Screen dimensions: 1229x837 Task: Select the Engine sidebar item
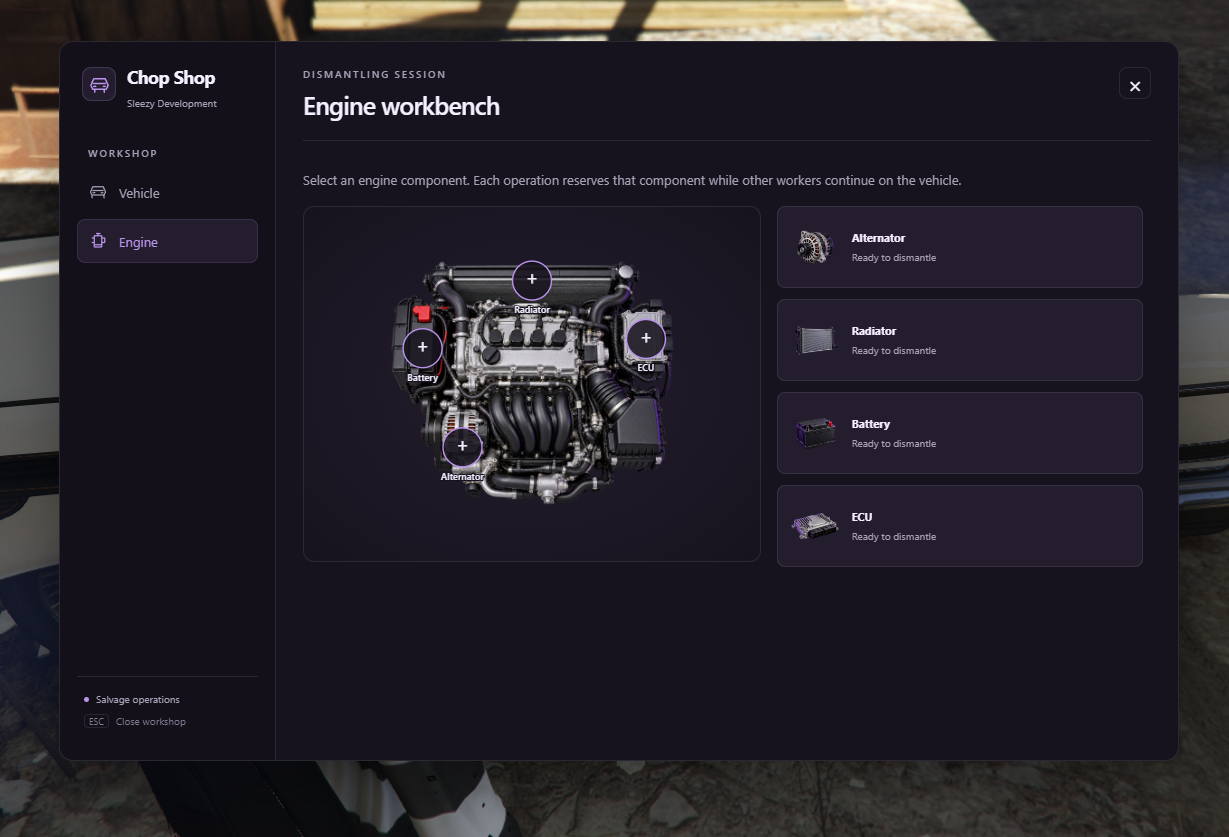tap(167, 241)
